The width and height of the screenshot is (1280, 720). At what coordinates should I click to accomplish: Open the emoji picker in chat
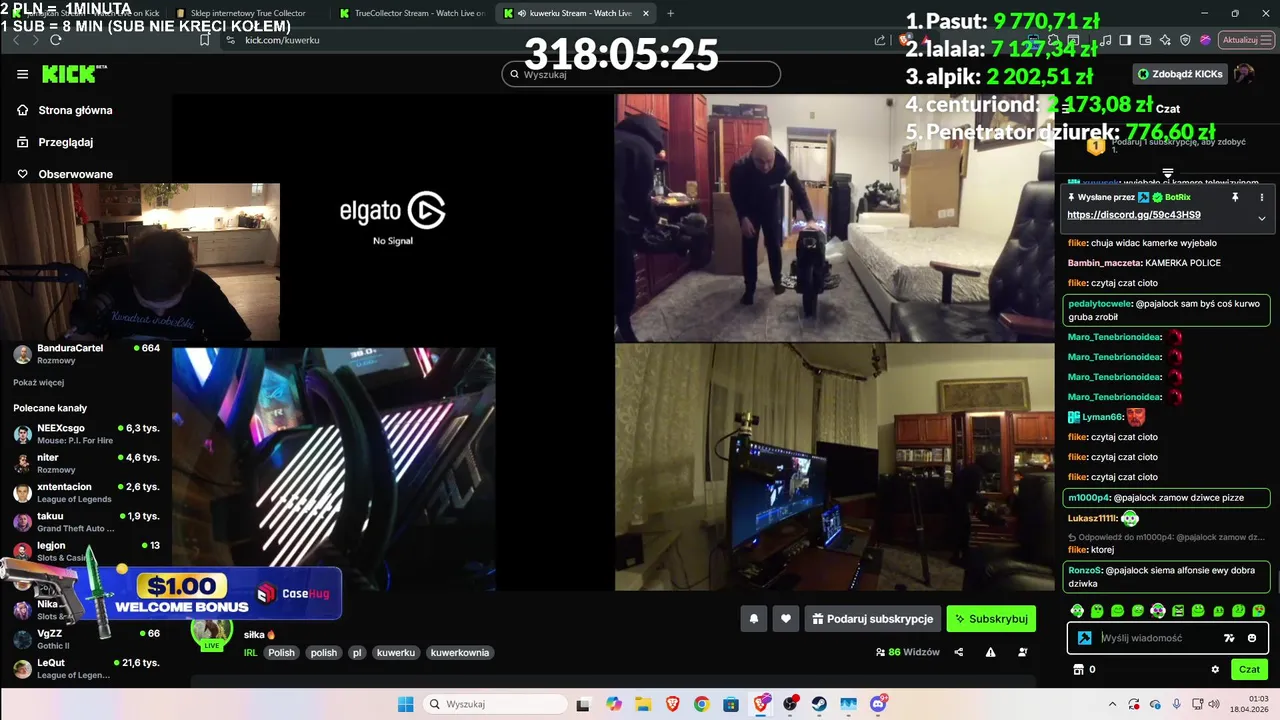point(1251,638)
